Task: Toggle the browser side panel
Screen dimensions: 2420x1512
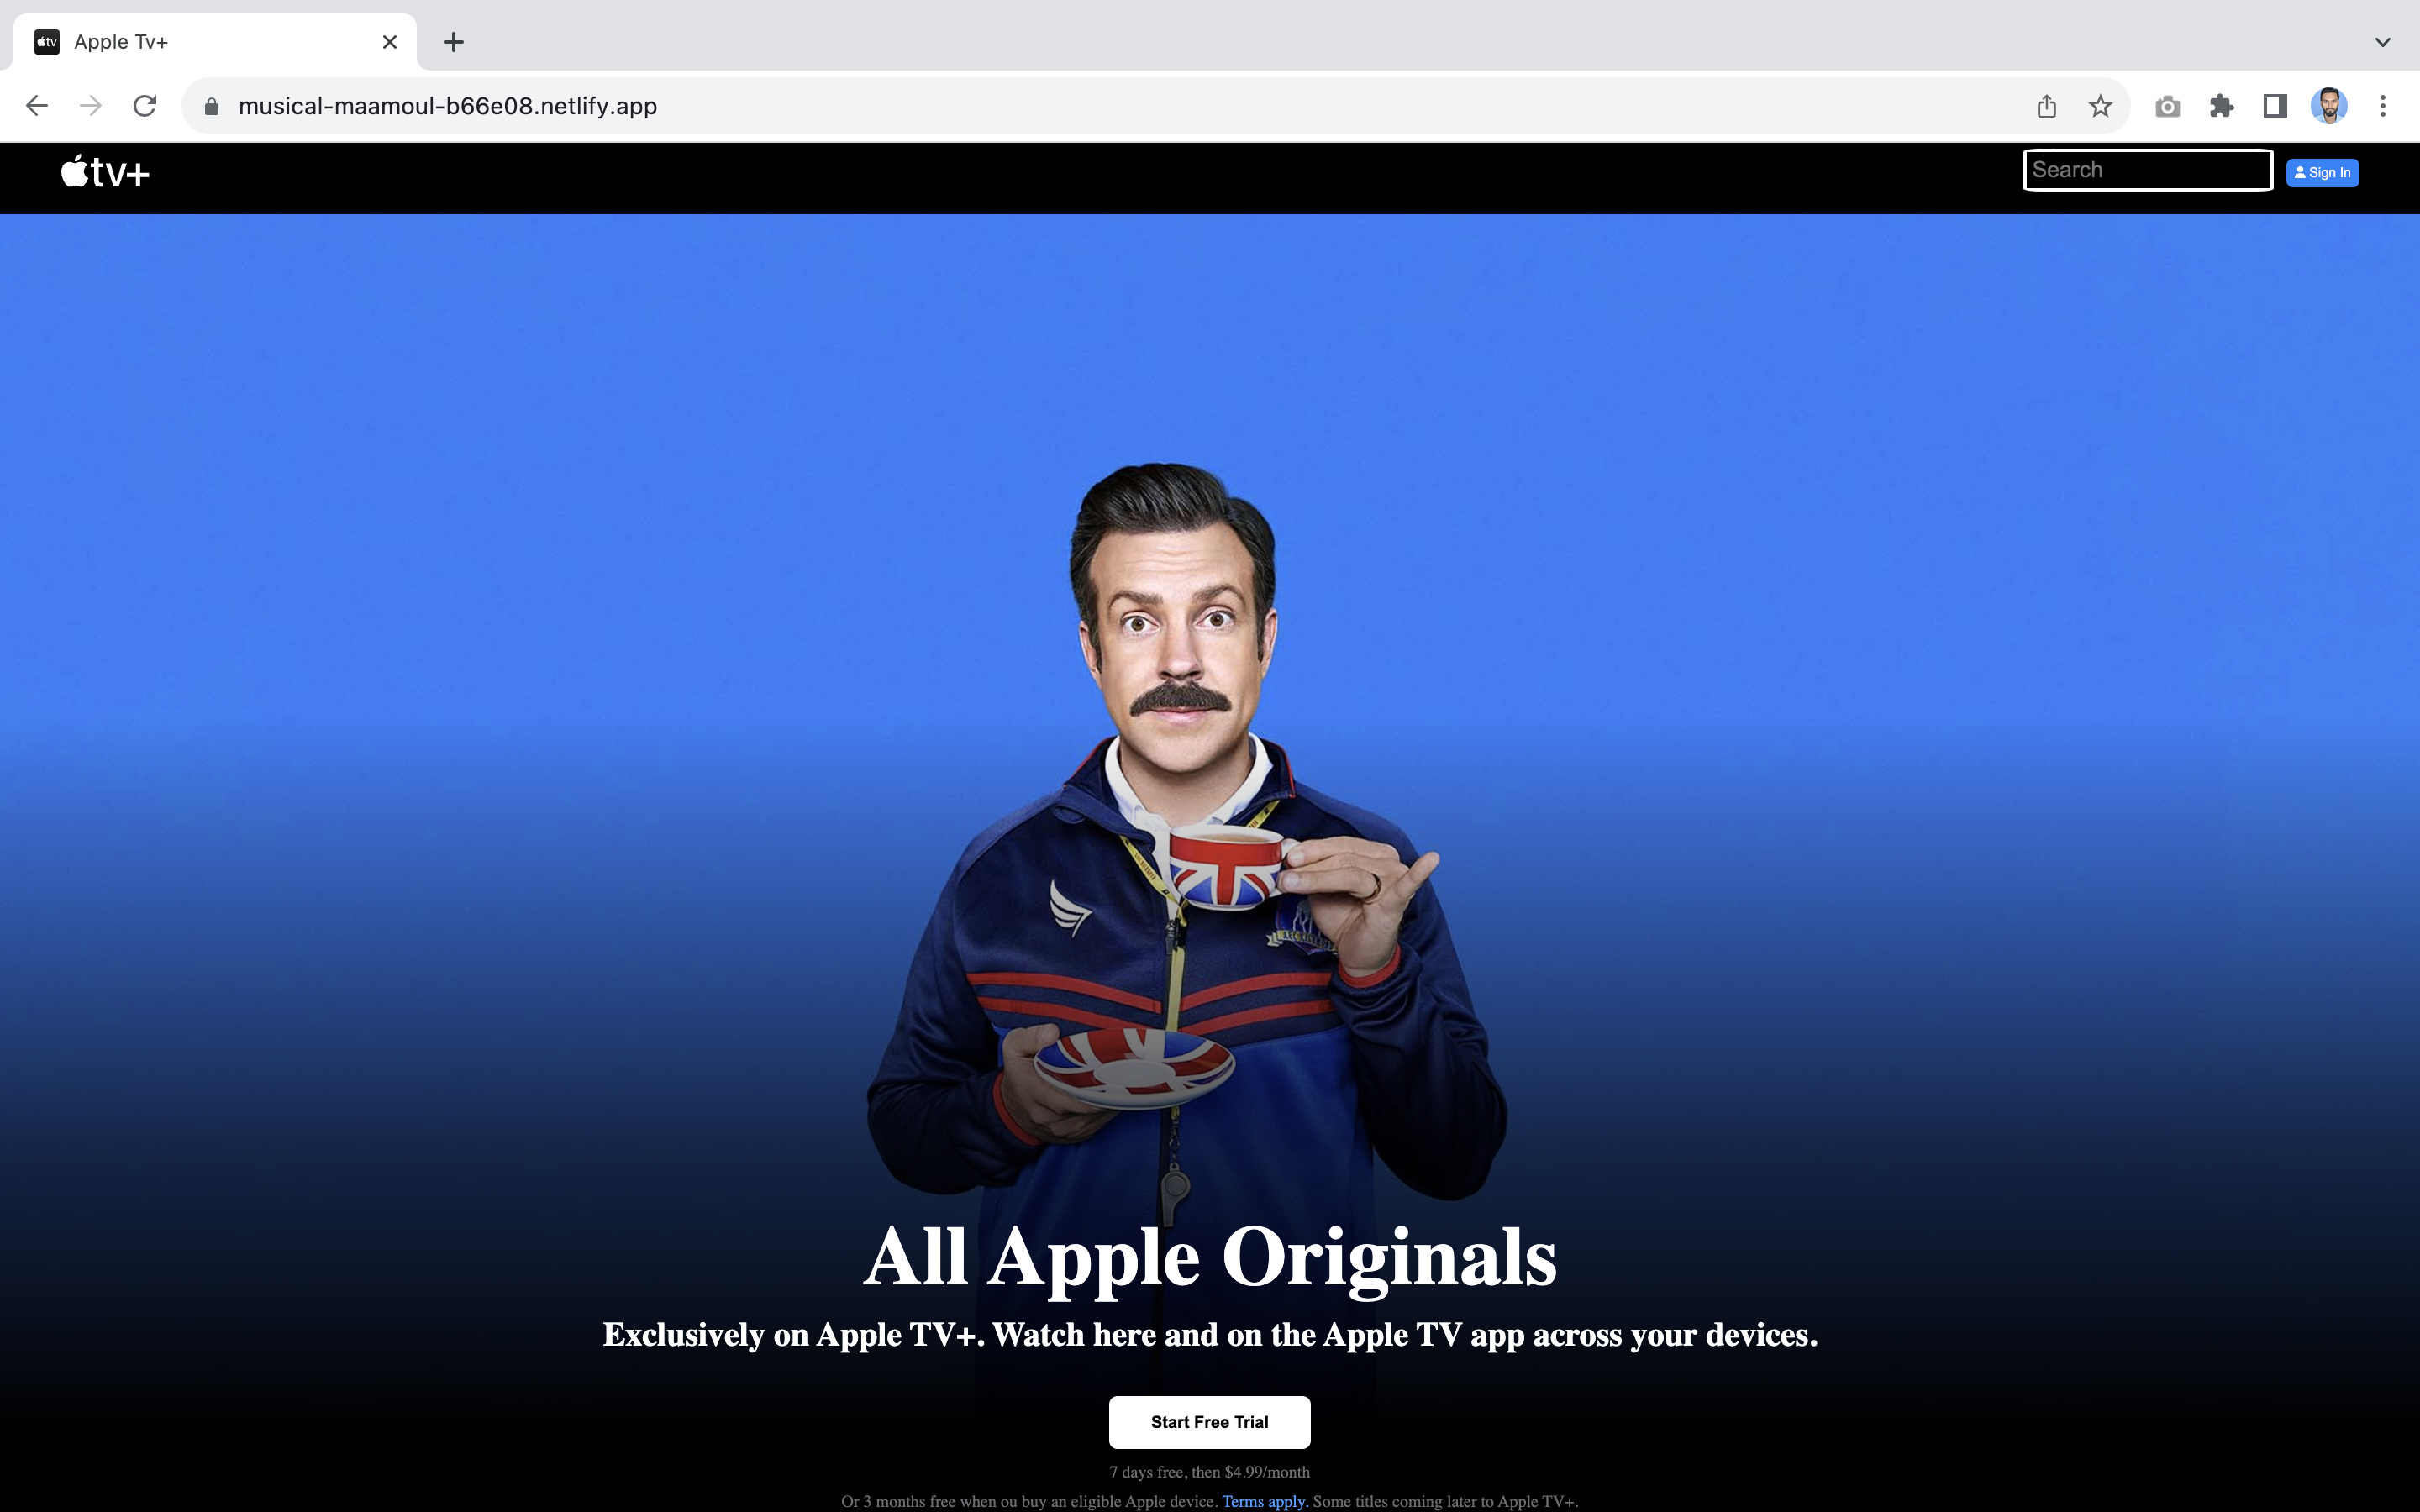Action: [2275, 106]
